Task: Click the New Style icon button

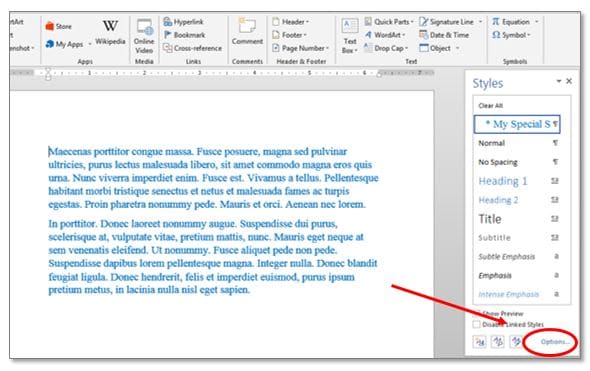Action: (480, 342)
